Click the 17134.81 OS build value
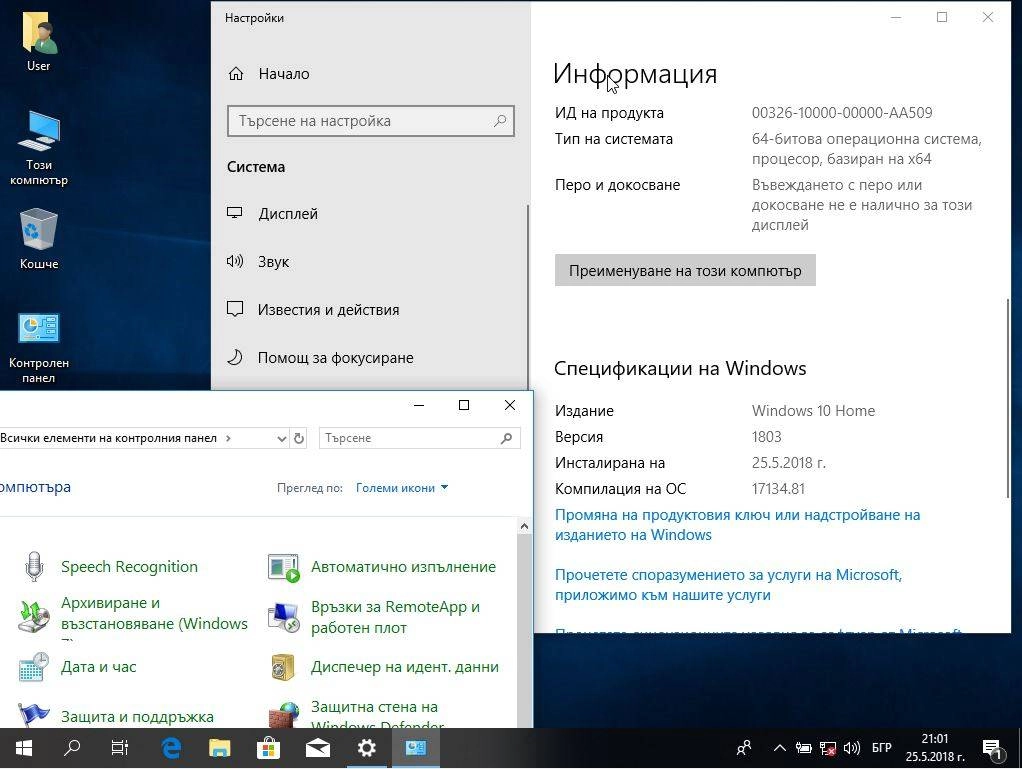Viewport: 1022px width, 769px height. 778,489
